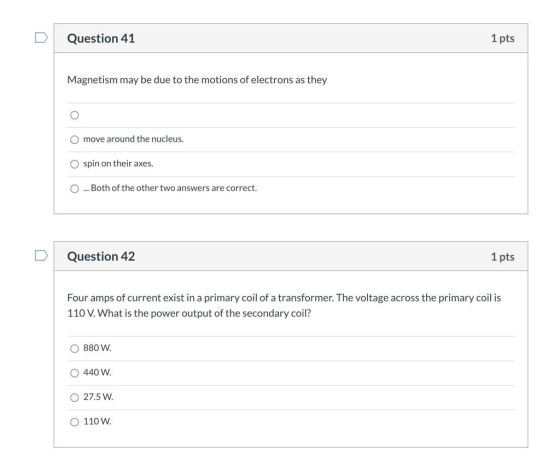Pick 'Both of the other two answers' option

click(74, 188)
